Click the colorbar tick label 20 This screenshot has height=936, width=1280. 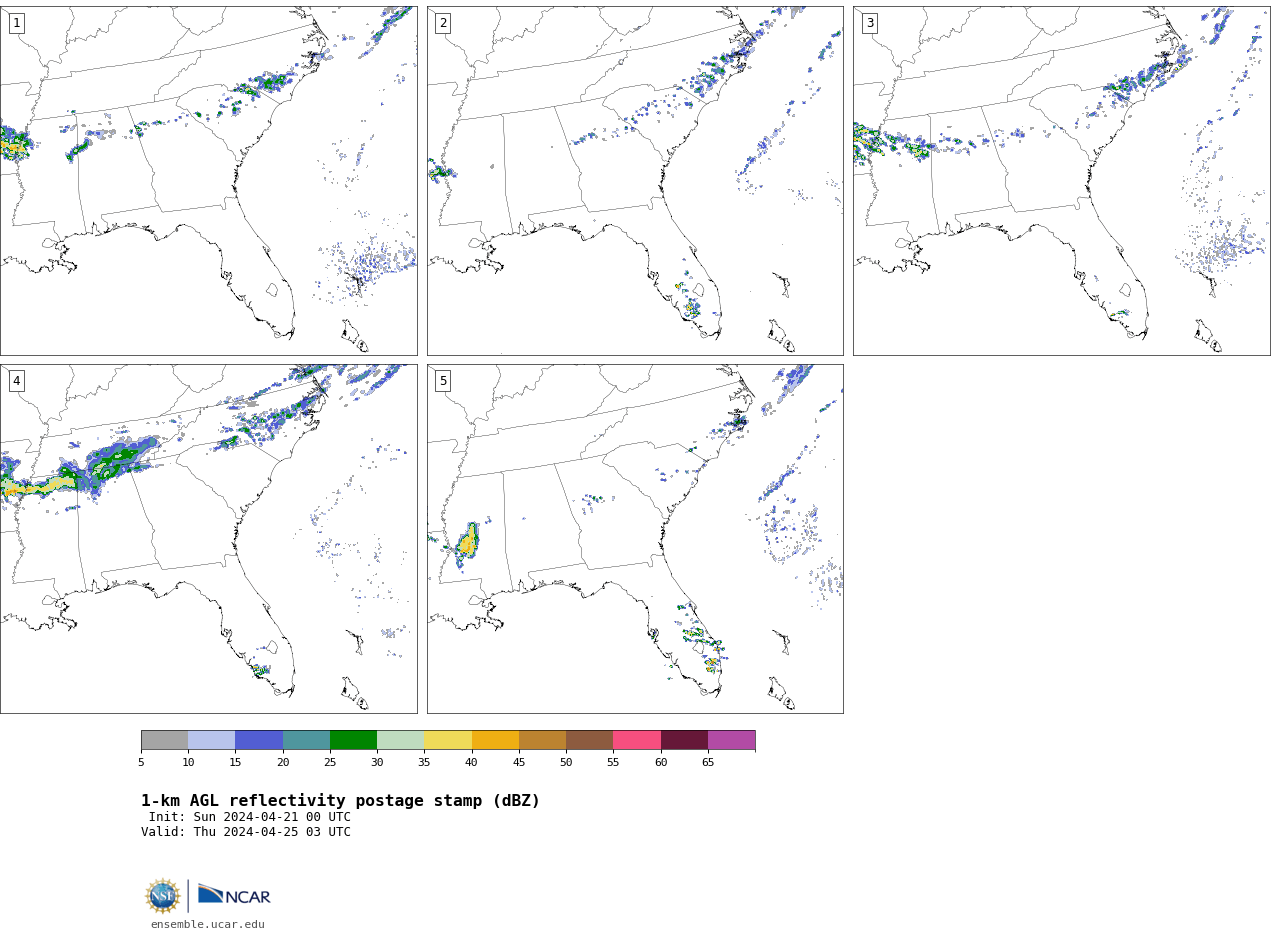(x=283, y=763)
